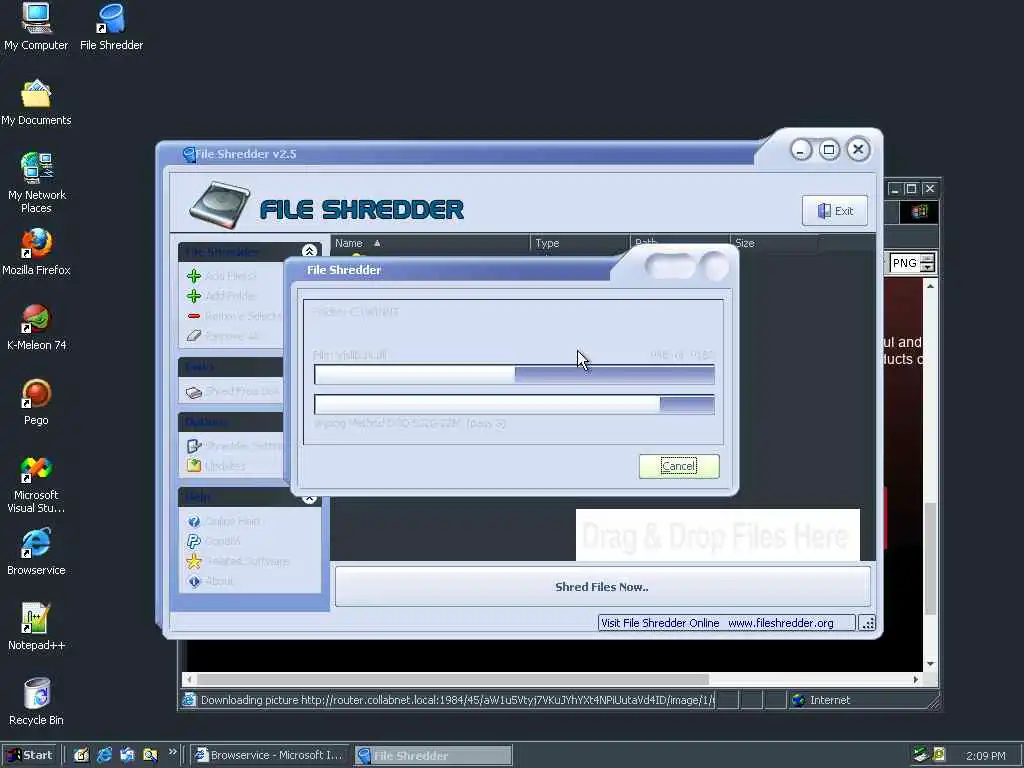Switch to File Shredder taskbar button
The height and width of the screenshot is (768, 1024).
(434, 756)
